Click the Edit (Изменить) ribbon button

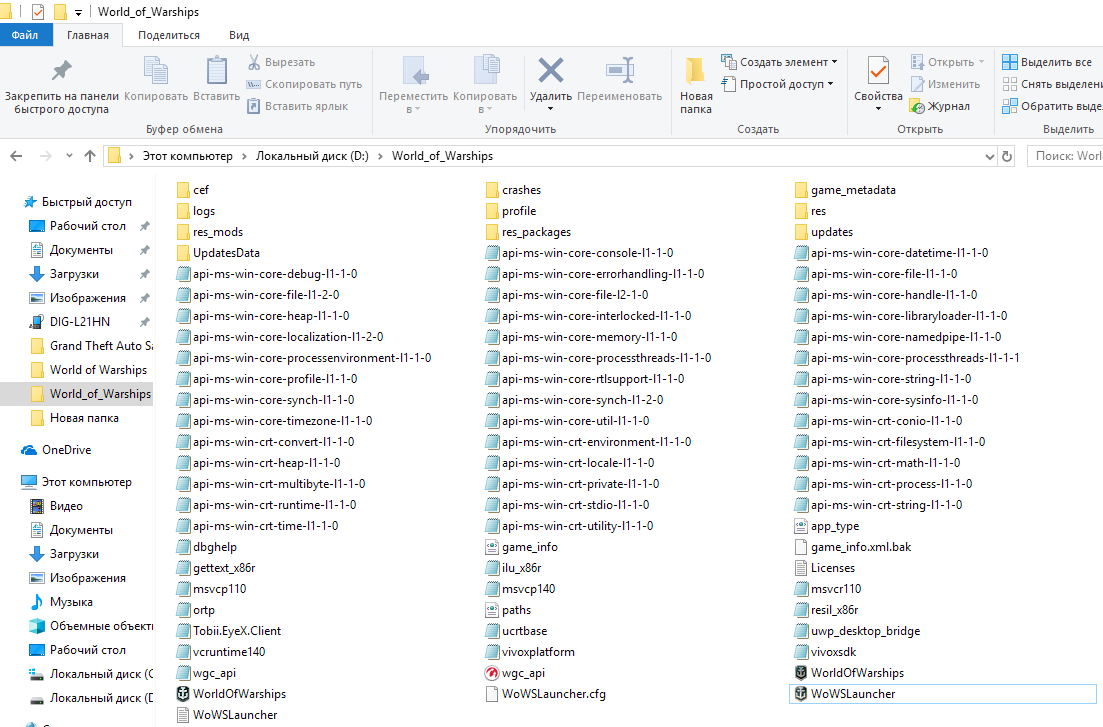tap(945, 84)
